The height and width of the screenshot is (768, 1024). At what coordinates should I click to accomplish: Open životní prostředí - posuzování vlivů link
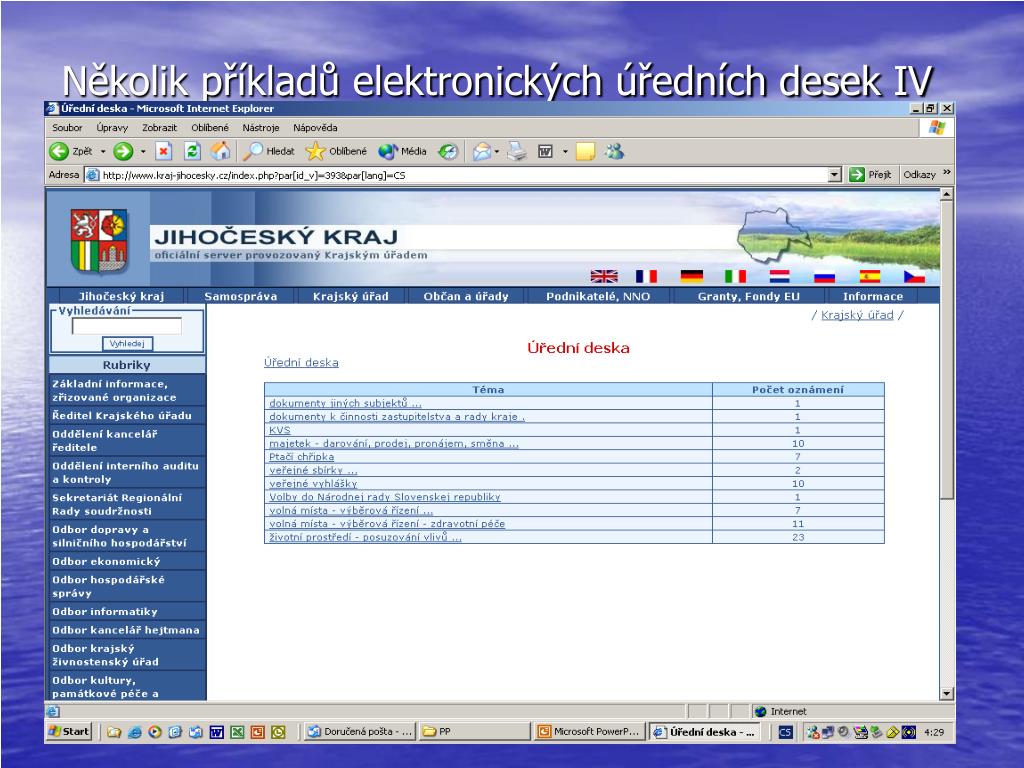(365, 537)
